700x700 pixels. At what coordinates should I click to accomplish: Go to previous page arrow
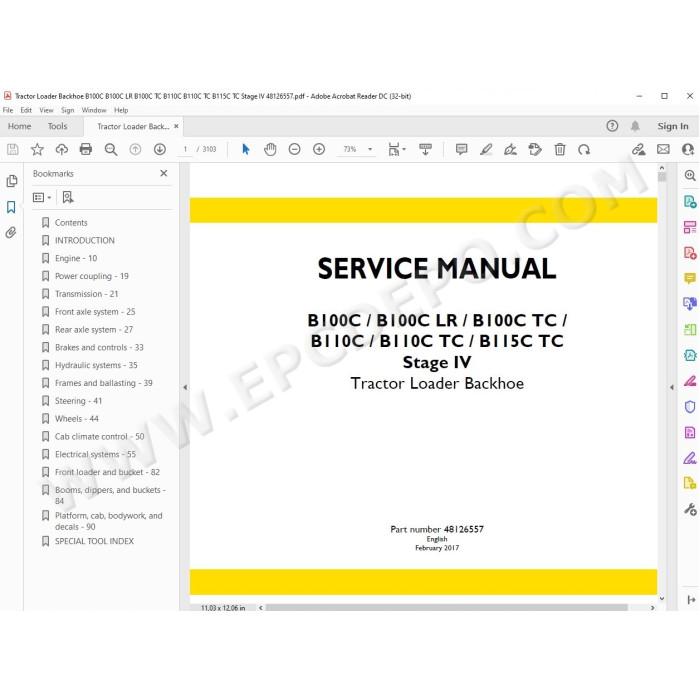[135, 149]
